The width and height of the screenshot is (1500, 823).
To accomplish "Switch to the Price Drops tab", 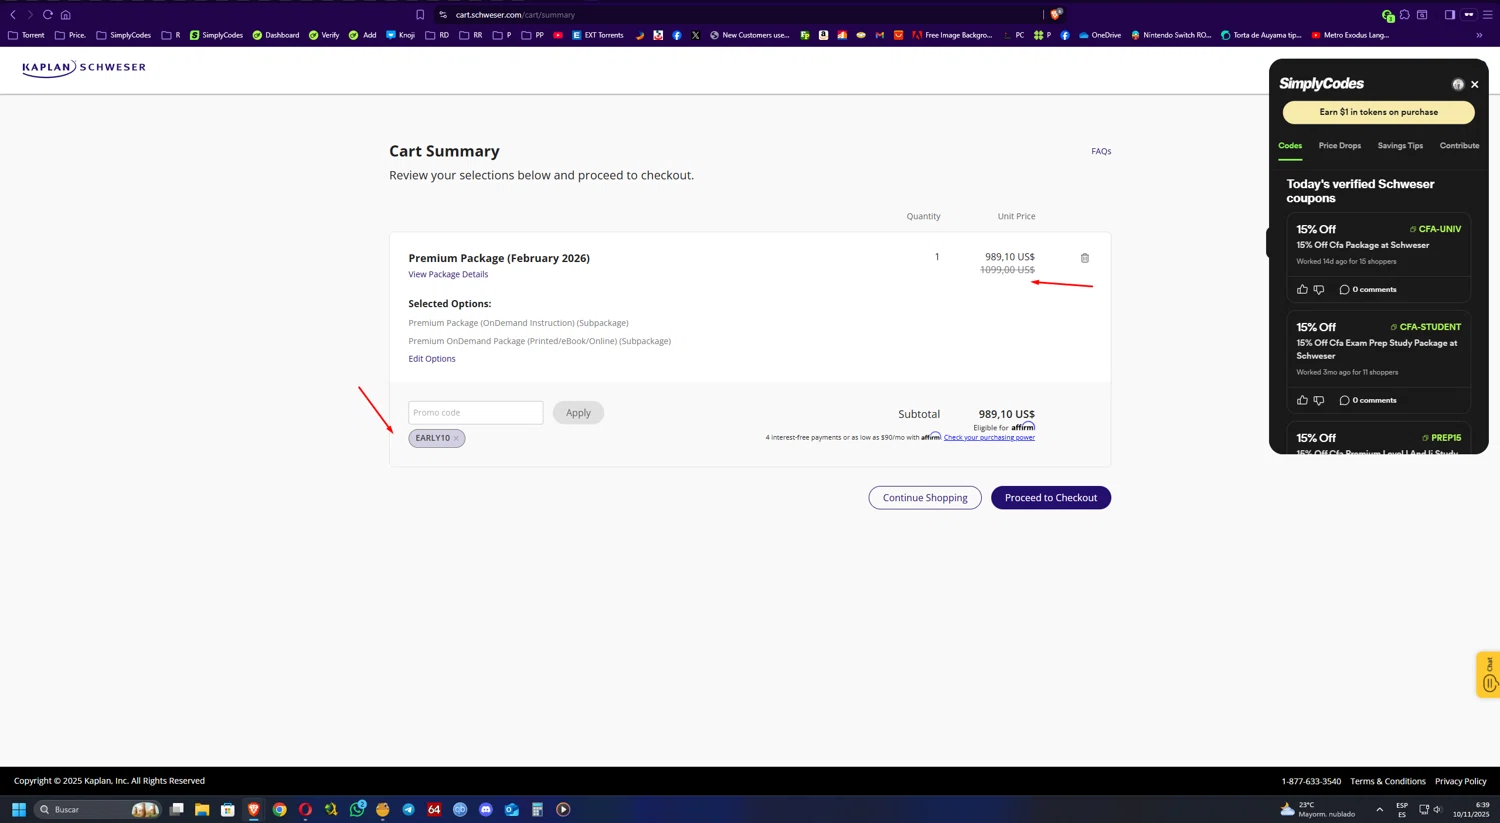I will [x=1340, y=146].
